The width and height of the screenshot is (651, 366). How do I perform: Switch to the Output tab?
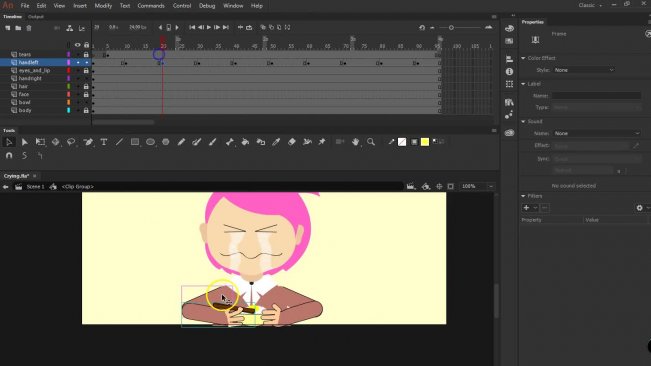click(36, 17)
